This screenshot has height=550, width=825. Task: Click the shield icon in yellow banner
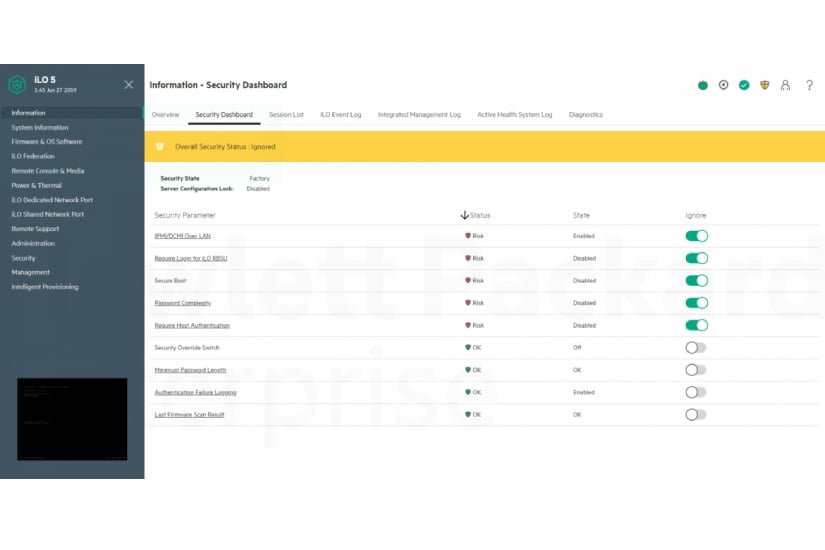click(160, 147)
